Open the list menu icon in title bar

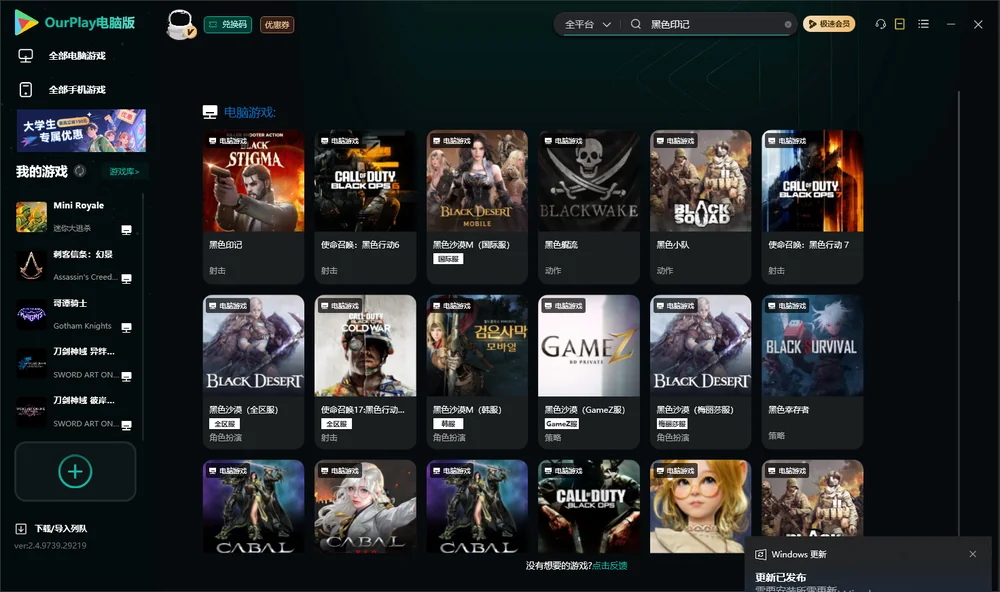click(x=923, y=24)
